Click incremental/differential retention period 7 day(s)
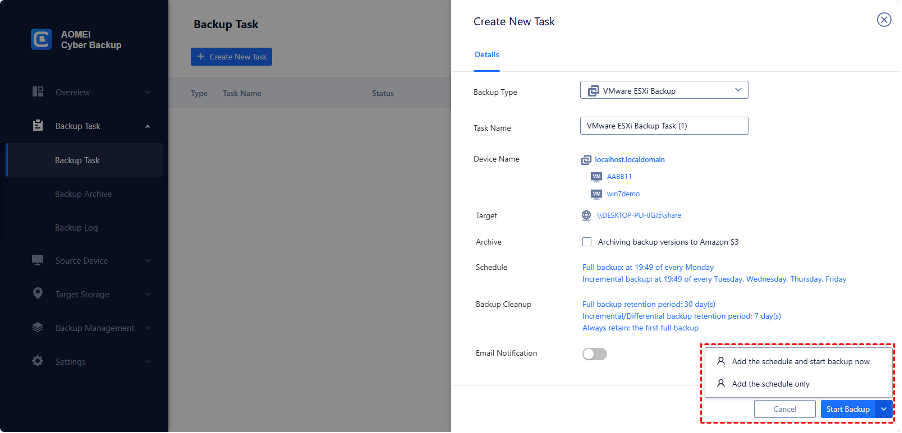The image size is (902, 433). tap(682, 316)
